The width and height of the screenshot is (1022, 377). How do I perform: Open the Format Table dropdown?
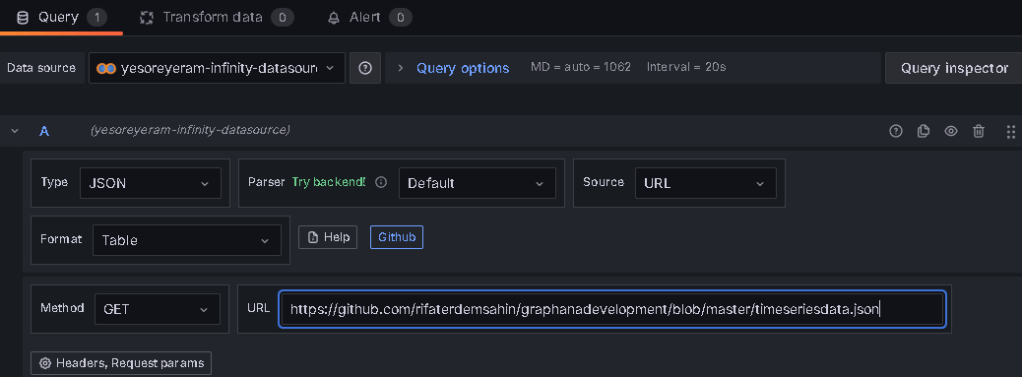coord(187,240)
